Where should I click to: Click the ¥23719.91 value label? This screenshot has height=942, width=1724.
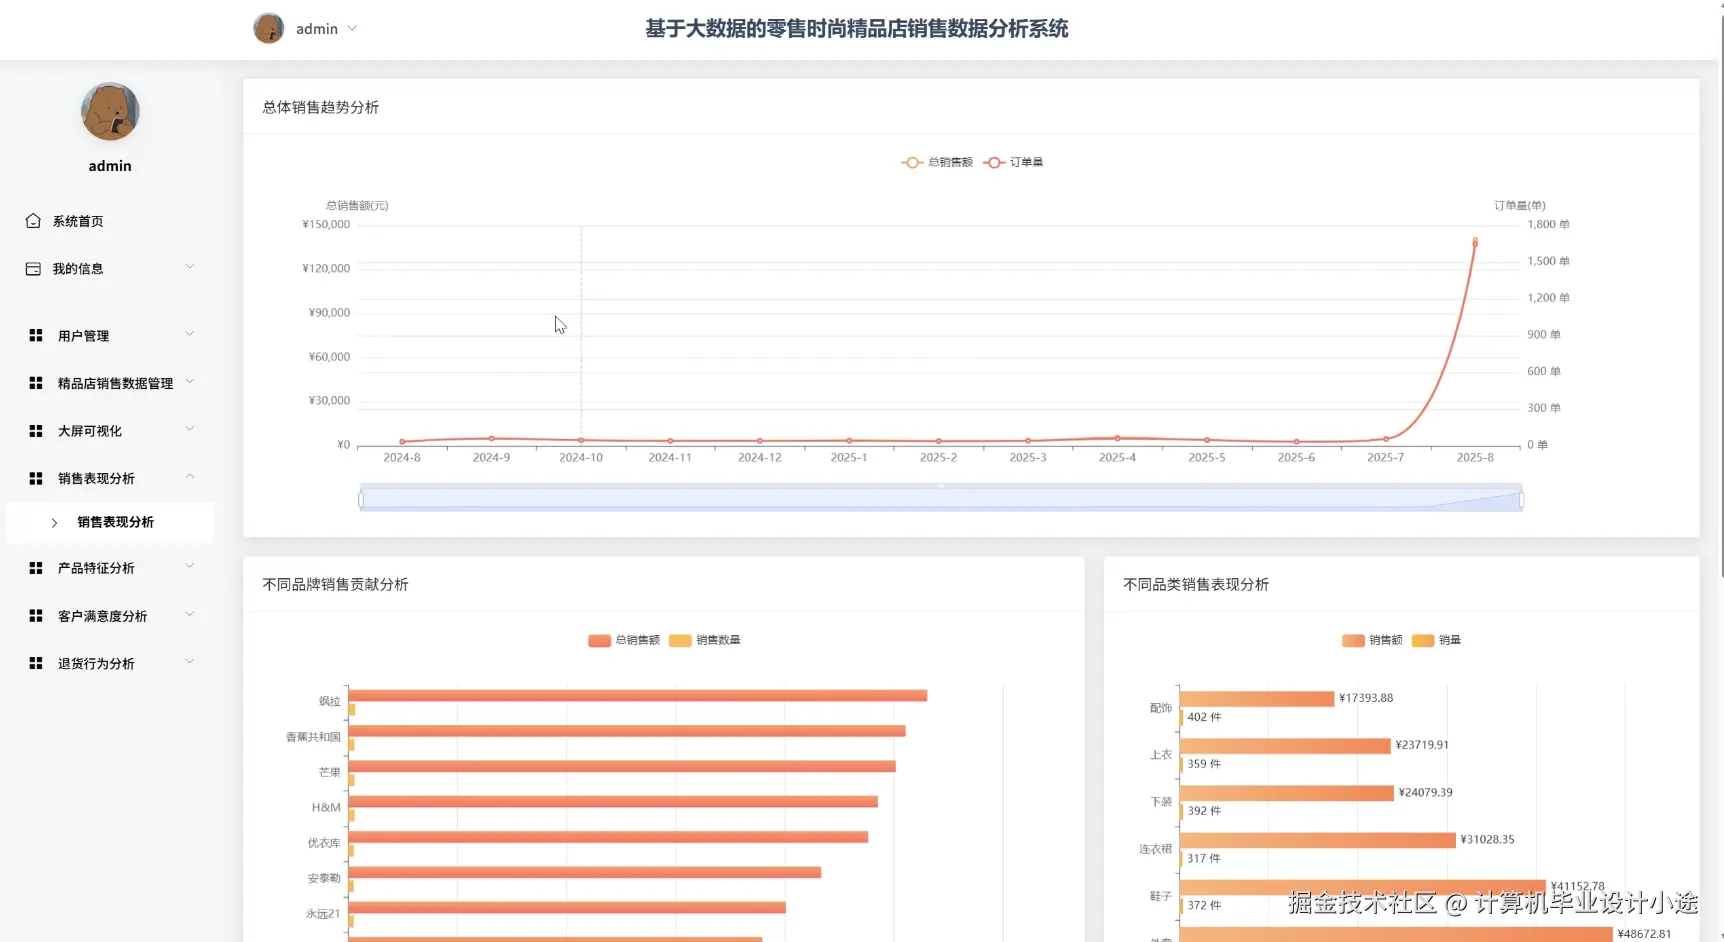[1422, 745]
